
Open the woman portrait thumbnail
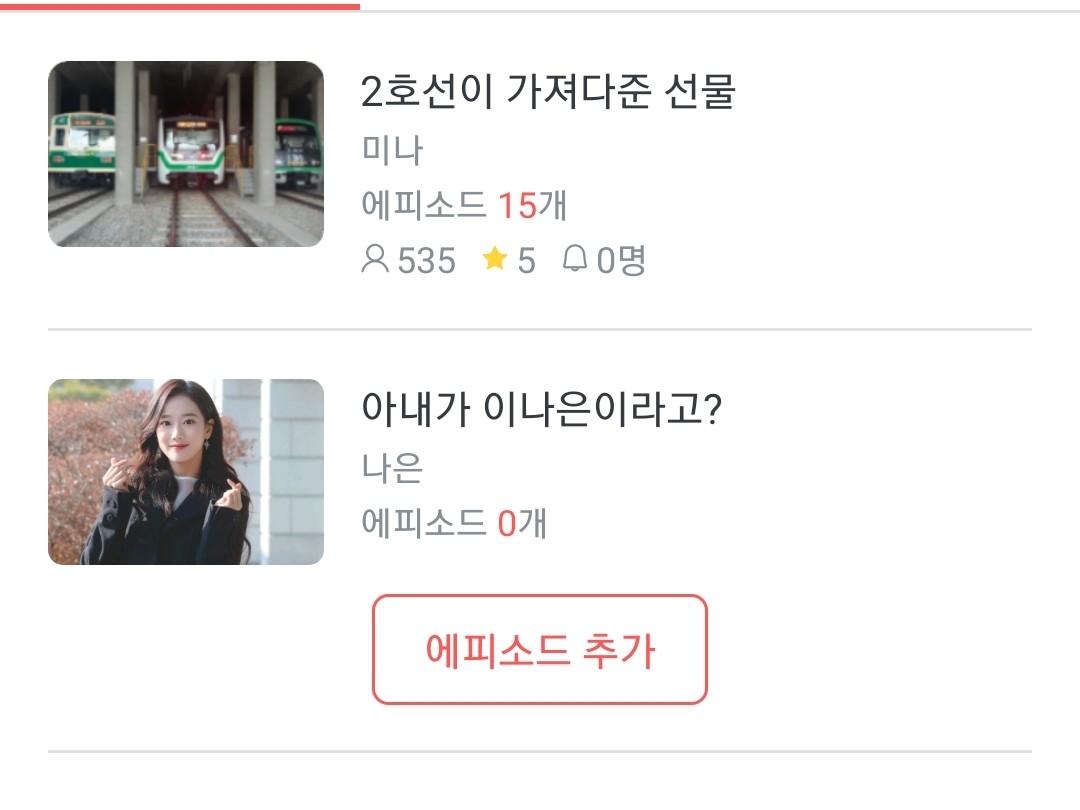(x=186, y=472)
